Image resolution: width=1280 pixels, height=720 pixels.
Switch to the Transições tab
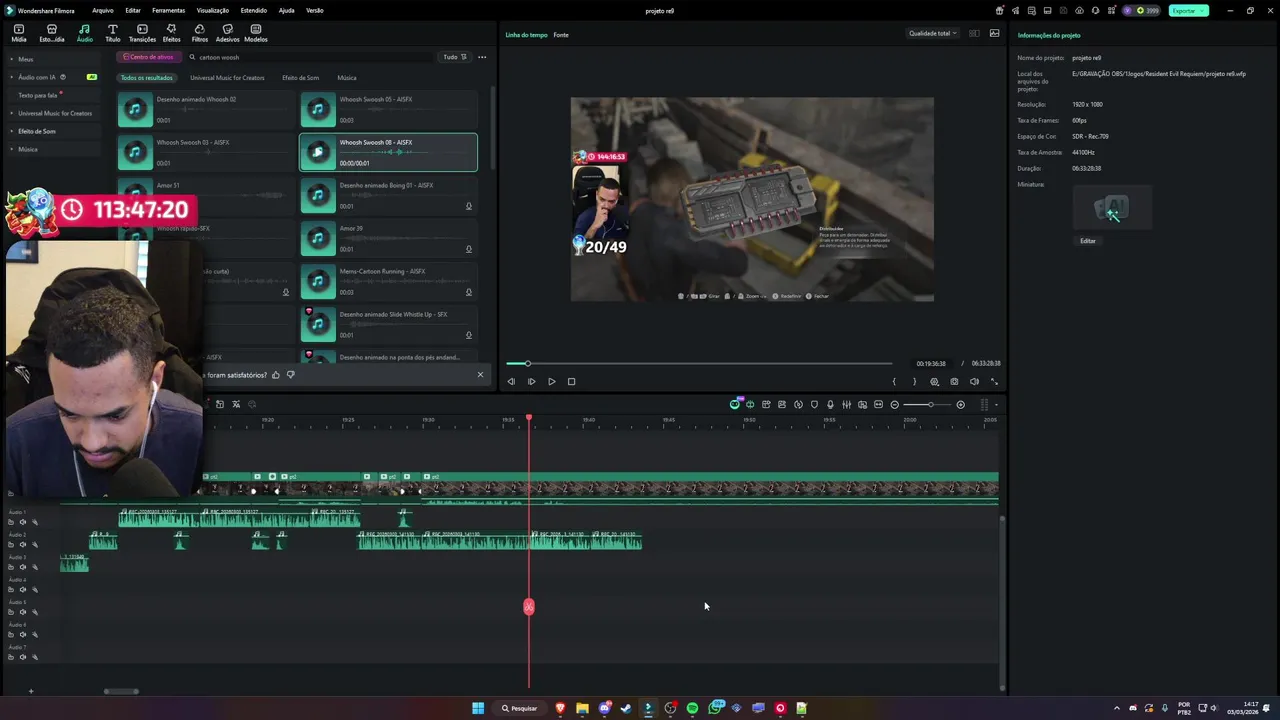pyautogui.click(x=142, y=33)
